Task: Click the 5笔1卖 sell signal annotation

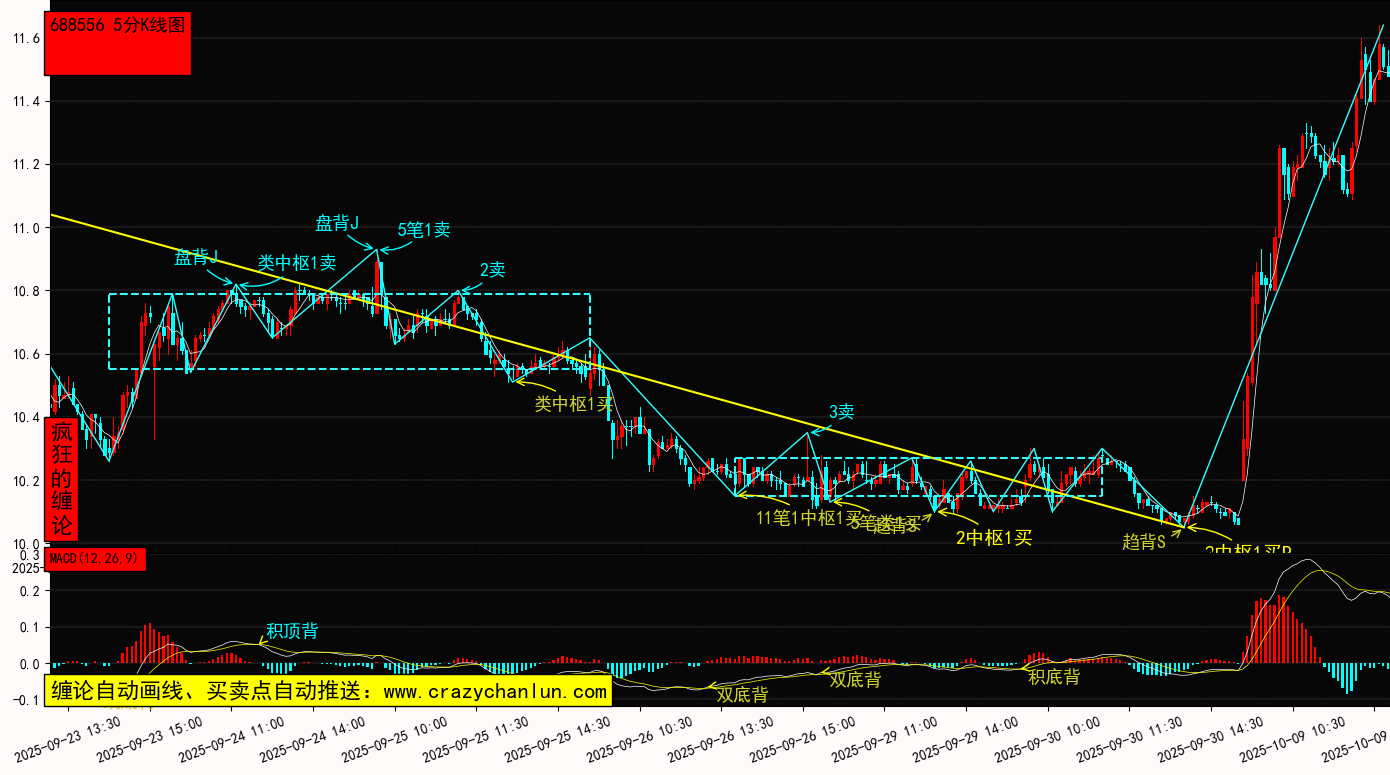Action: [424, 229]
